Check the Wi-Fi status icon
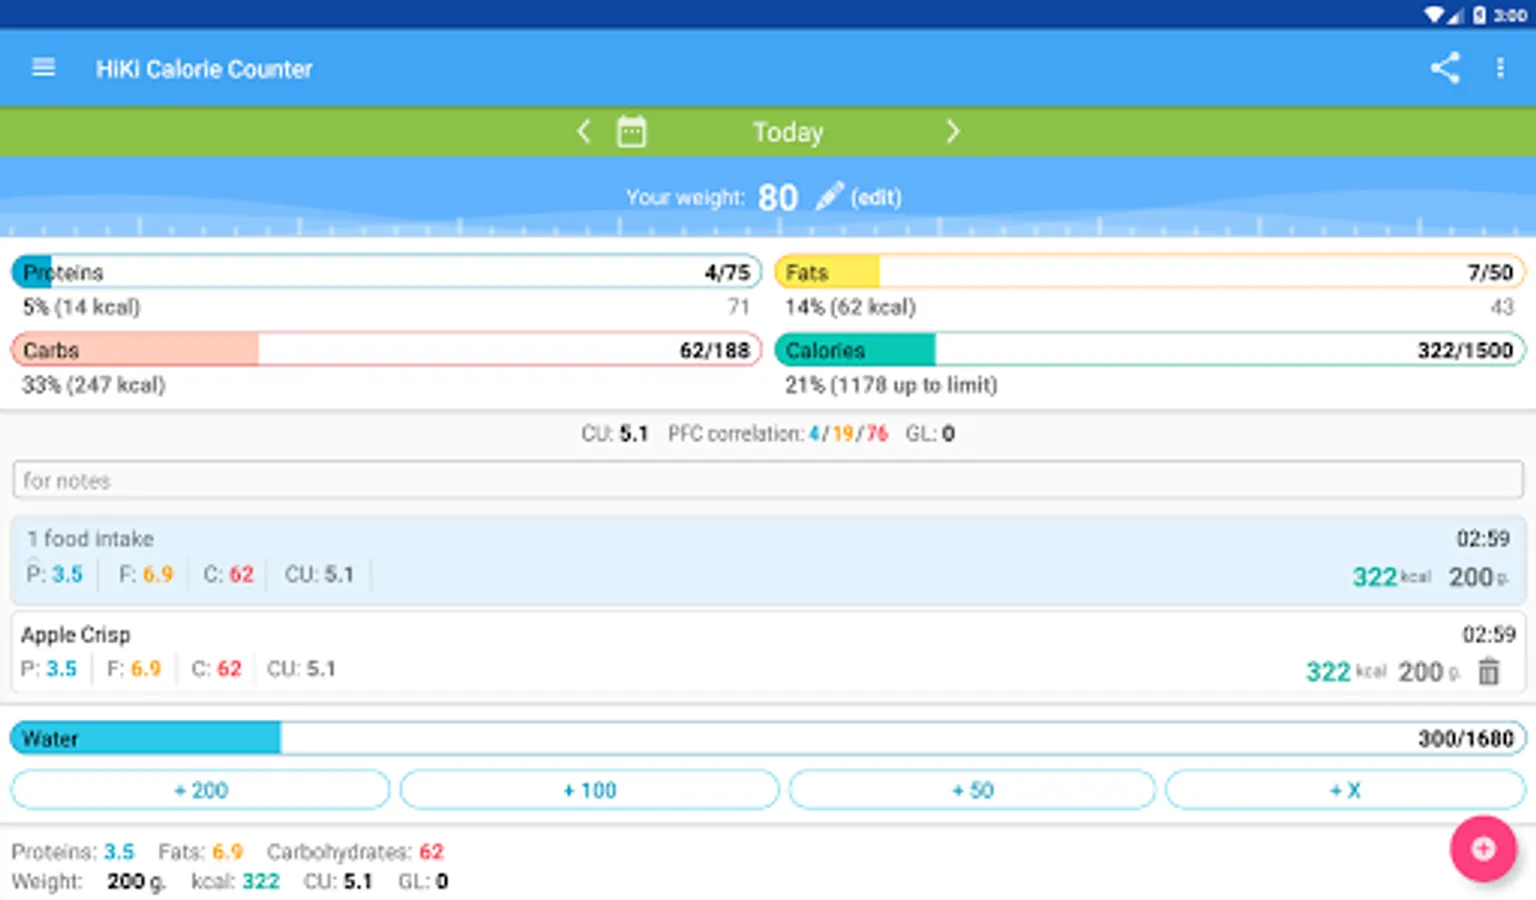Image resolution: width=1536 pixels, height=900 pixels. pyautogui.click(x=1435, y=15)
